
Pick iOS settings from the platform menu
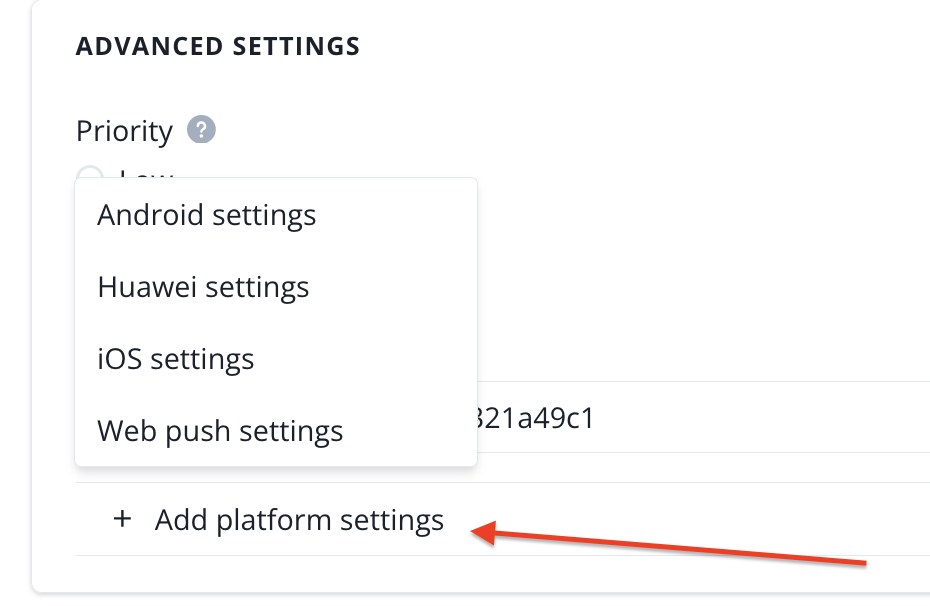tap(176, 359)
